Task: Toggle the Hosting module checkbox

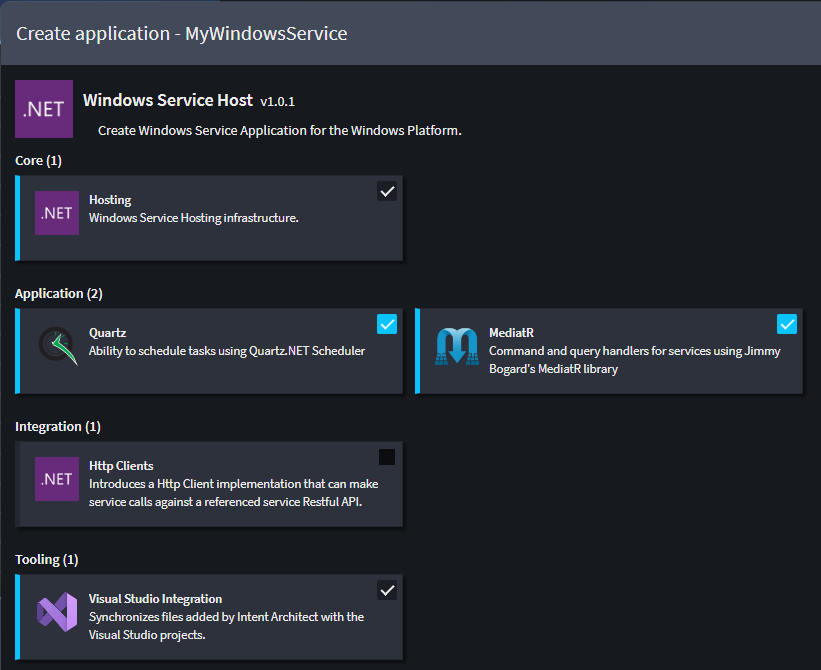Action: click(x=387, y=191)
